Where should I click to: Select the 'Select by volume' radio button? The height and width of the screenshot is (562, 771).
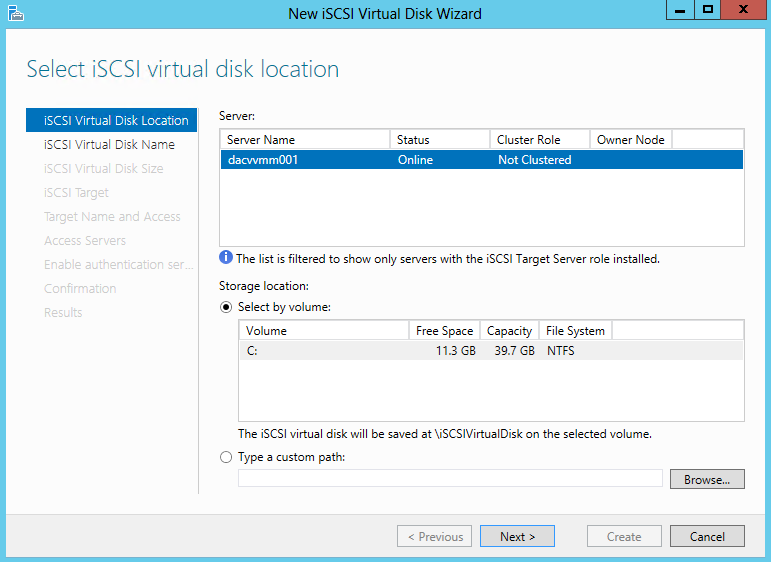pos(226,307)
